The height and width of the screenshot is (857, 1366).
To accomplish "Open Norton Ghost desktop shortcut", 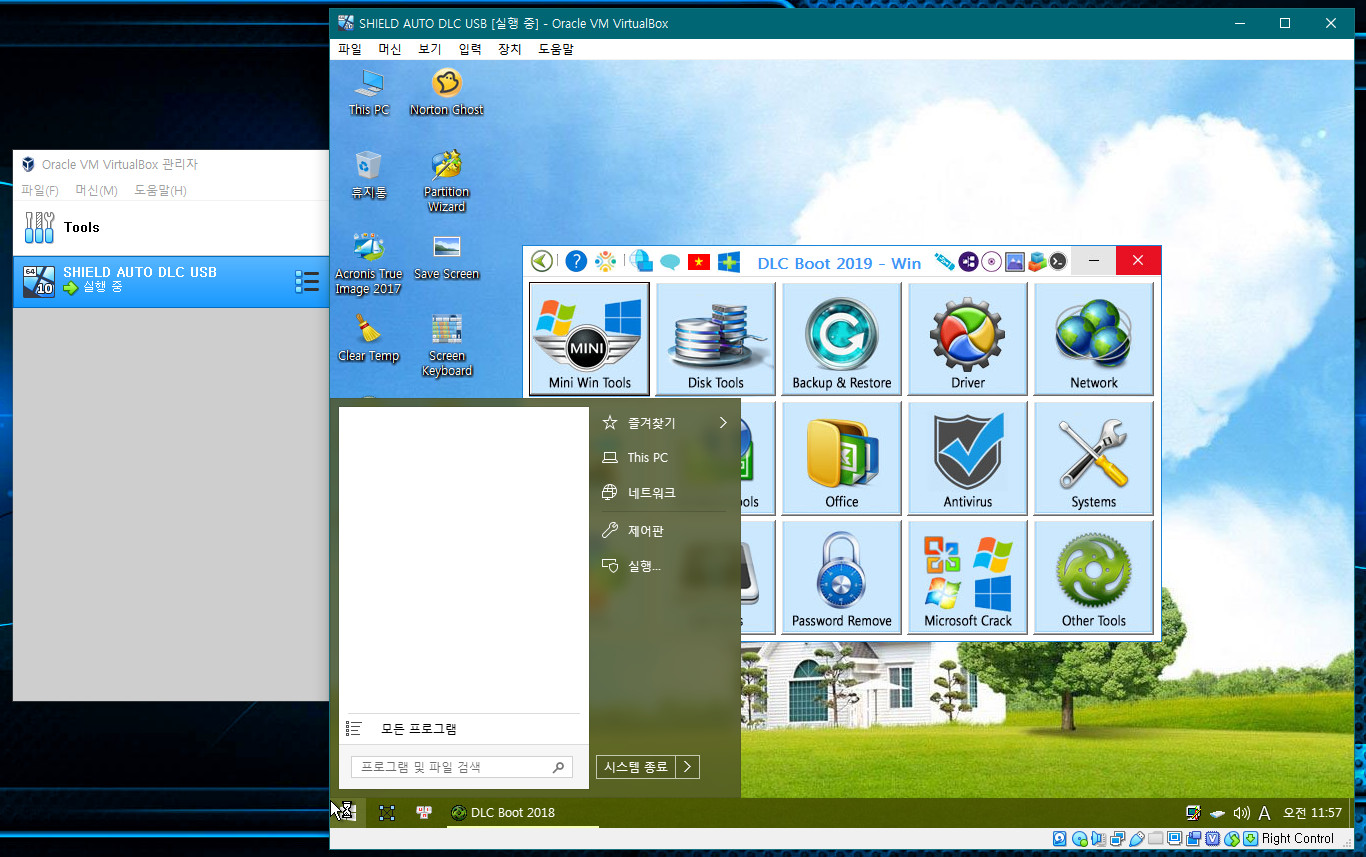I will click(x=447, y=92).
